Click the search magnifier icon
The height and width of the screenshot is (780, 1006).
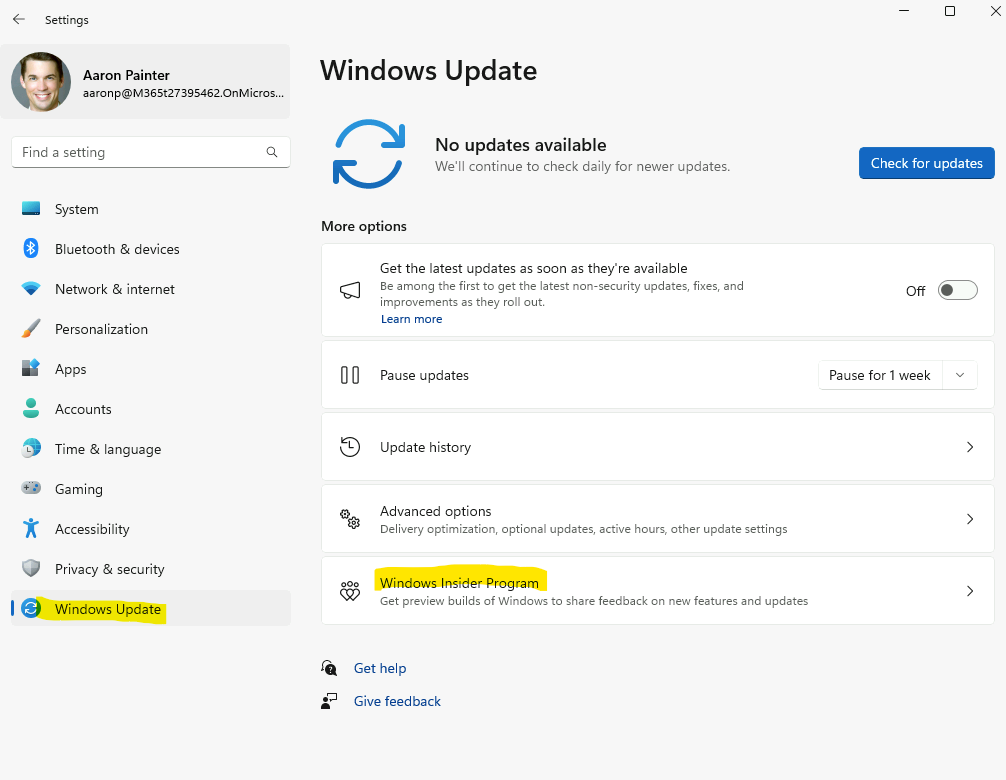click(272, 152)
